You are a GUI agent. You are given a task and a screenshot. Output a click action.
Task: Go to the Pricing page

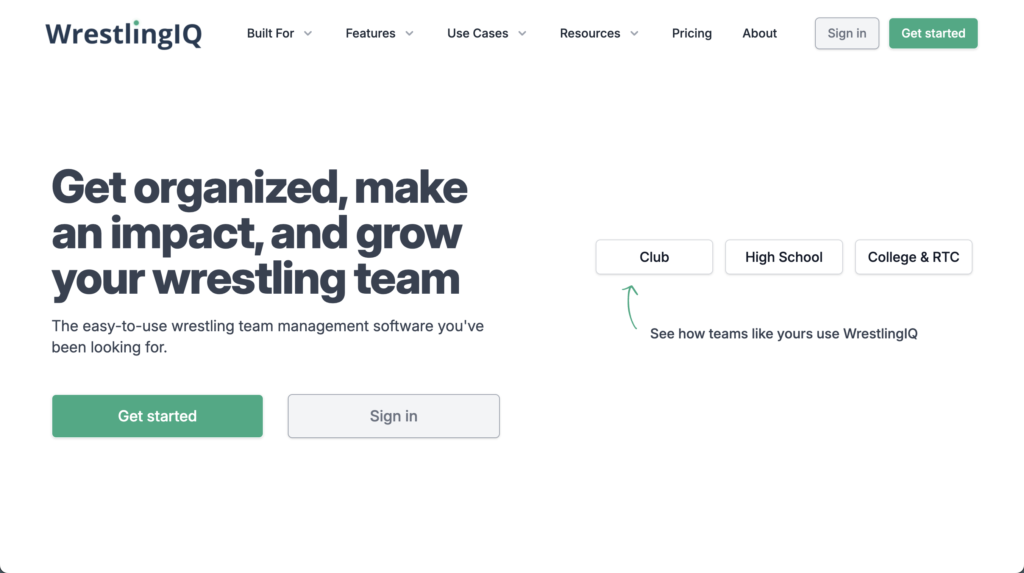coord(692,33)
